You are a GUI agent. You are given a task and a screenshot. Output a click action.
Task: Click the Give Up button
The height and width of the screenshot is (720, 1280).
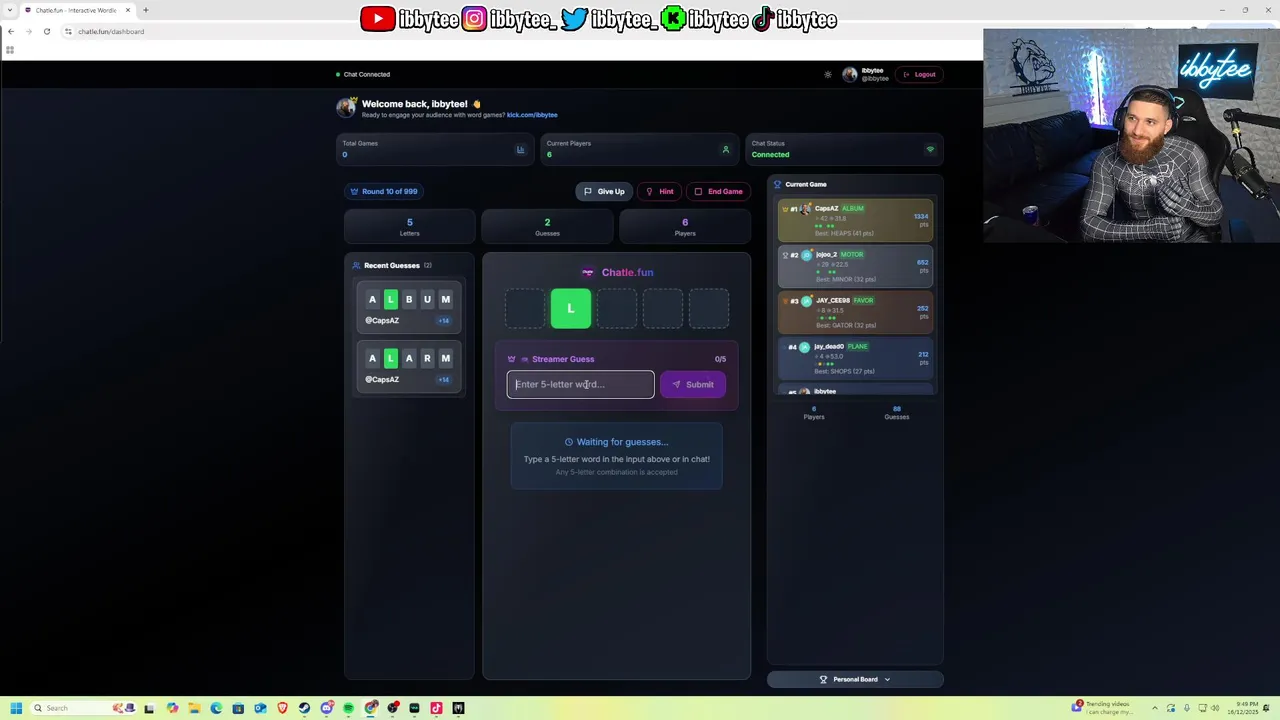(x=604, y=191)
